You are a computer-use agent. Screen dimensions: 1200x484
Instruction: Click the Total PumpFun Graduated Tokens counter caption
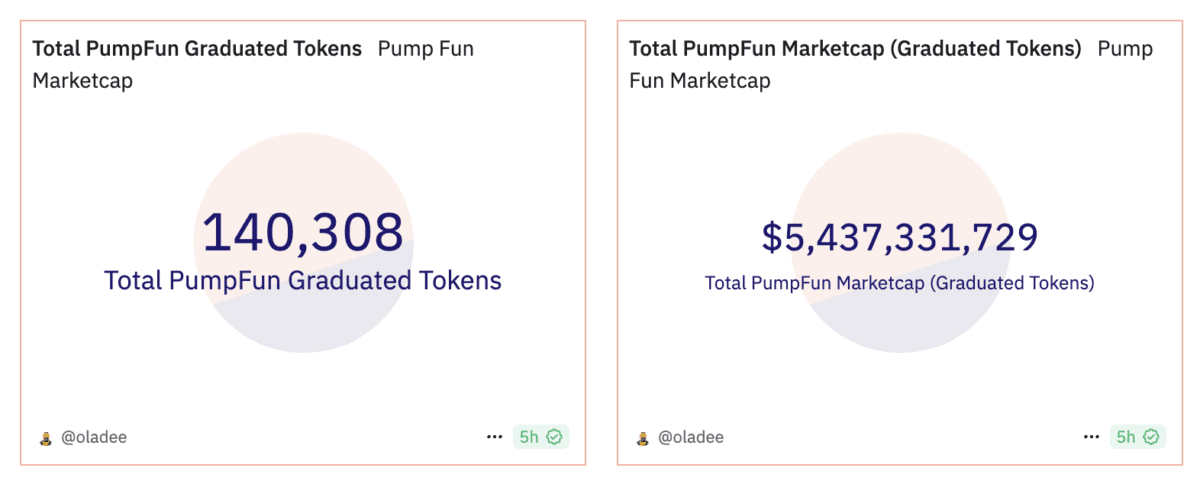[303, 281]
